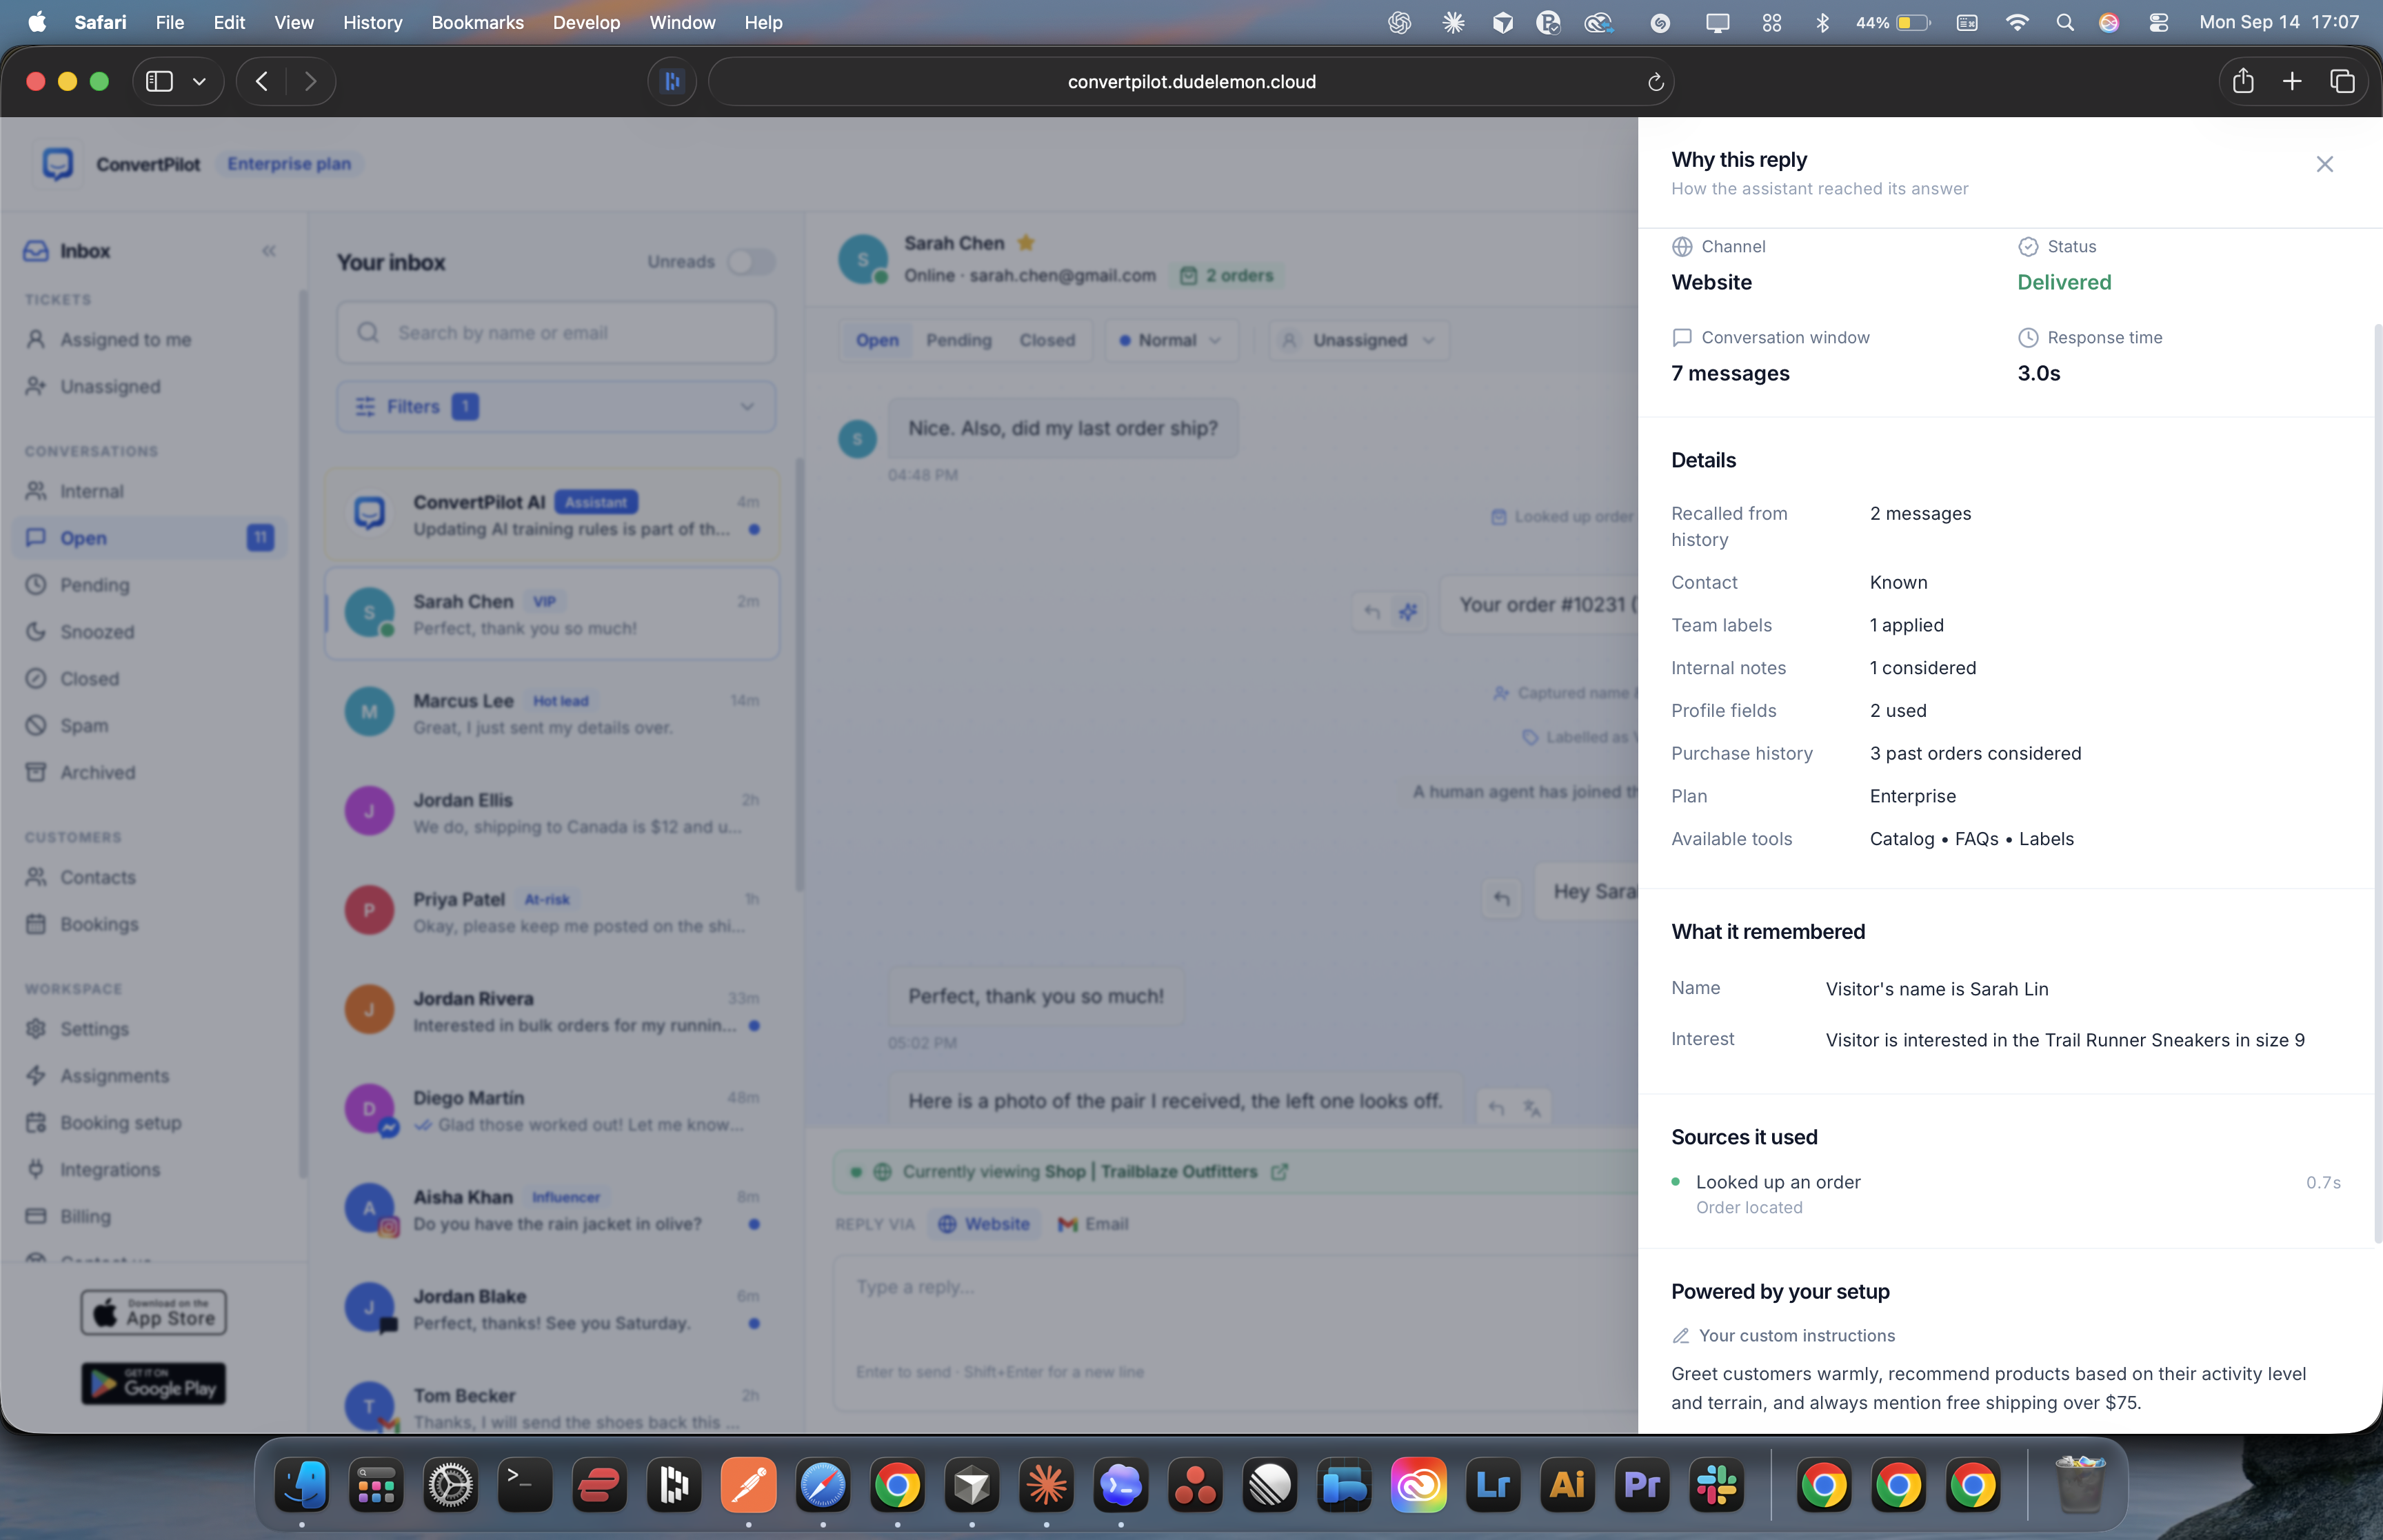Open Slack from the Dock
Screen dimensions: 2383x1540
coord(1716,1485)
